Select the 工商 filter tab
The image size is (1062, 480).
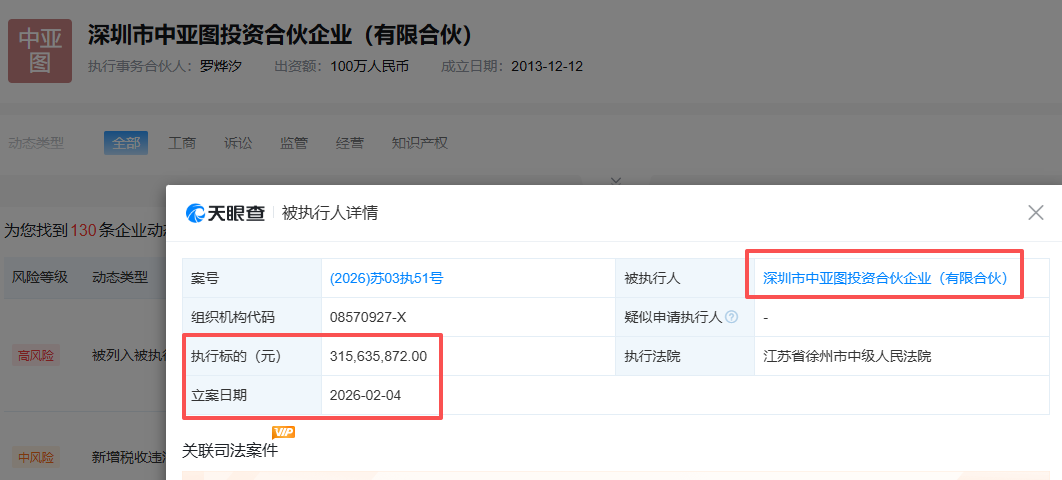coord(182,143)
